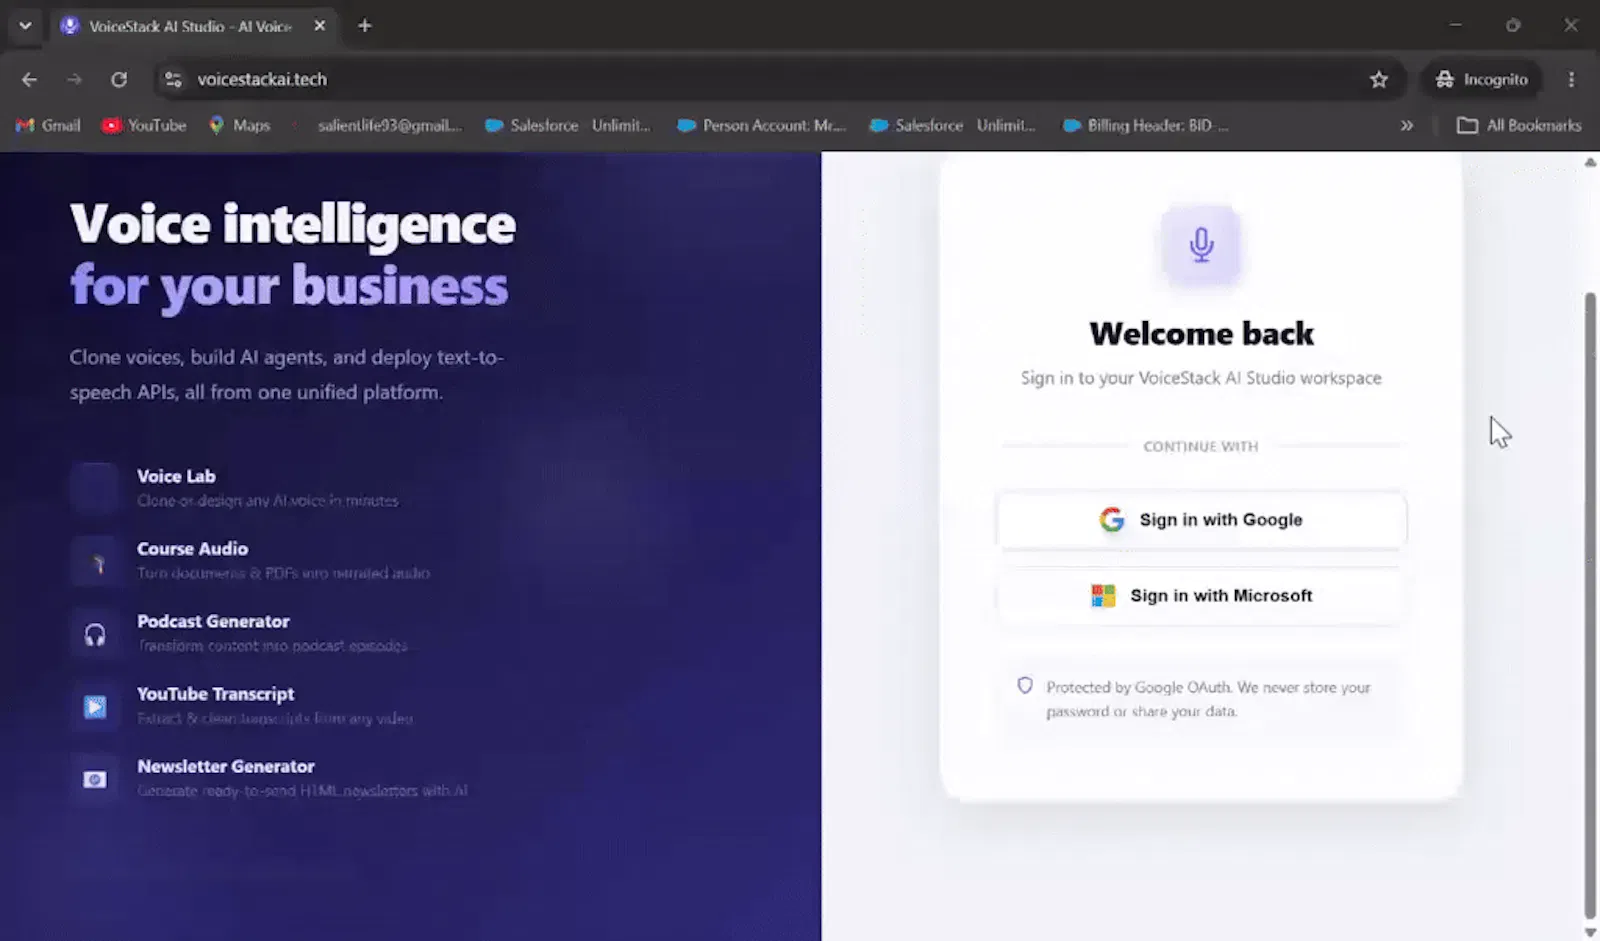Click the CONTINUE WITH label

[1201, 446]
